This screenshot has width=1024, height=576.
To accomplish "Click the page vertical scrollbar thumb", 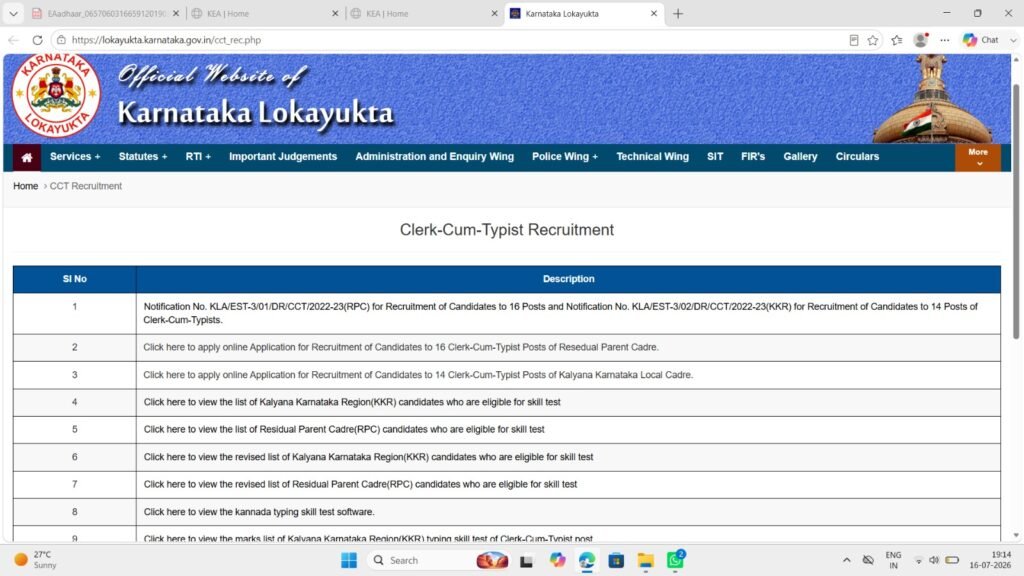I will pos(1016,211).
